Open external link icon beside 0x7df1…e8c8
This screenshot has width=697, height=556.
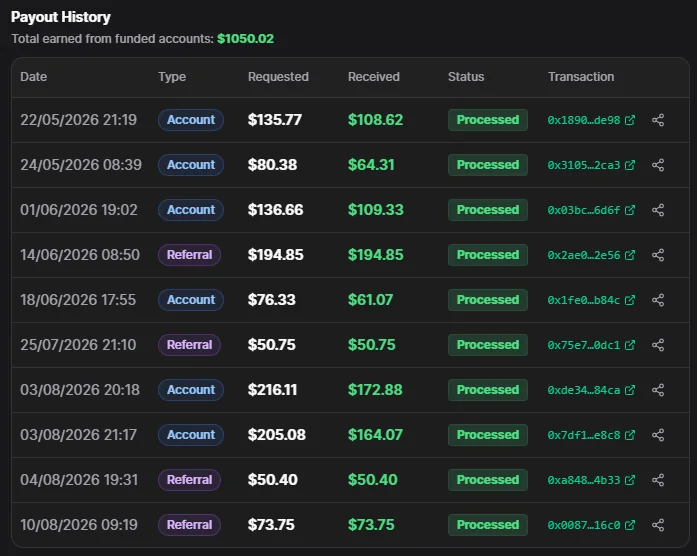(629, 435)
